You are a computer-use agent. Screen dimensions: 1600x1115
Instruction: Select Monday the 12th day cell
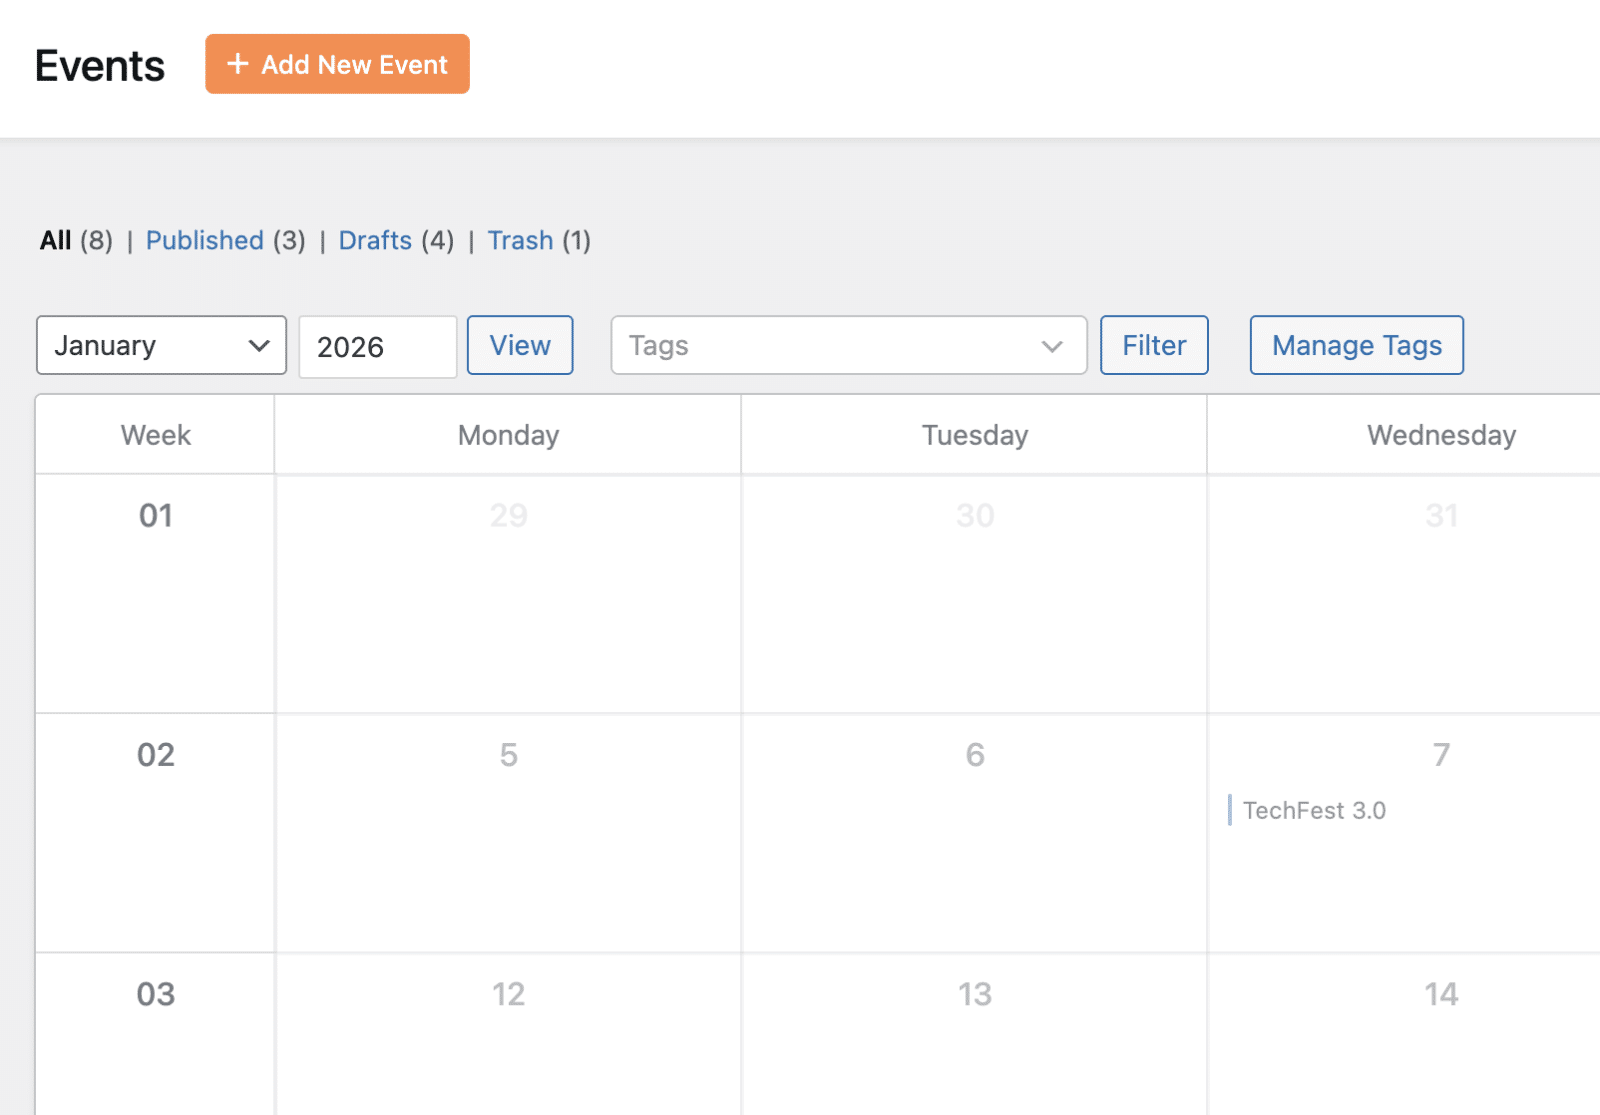508,1035
